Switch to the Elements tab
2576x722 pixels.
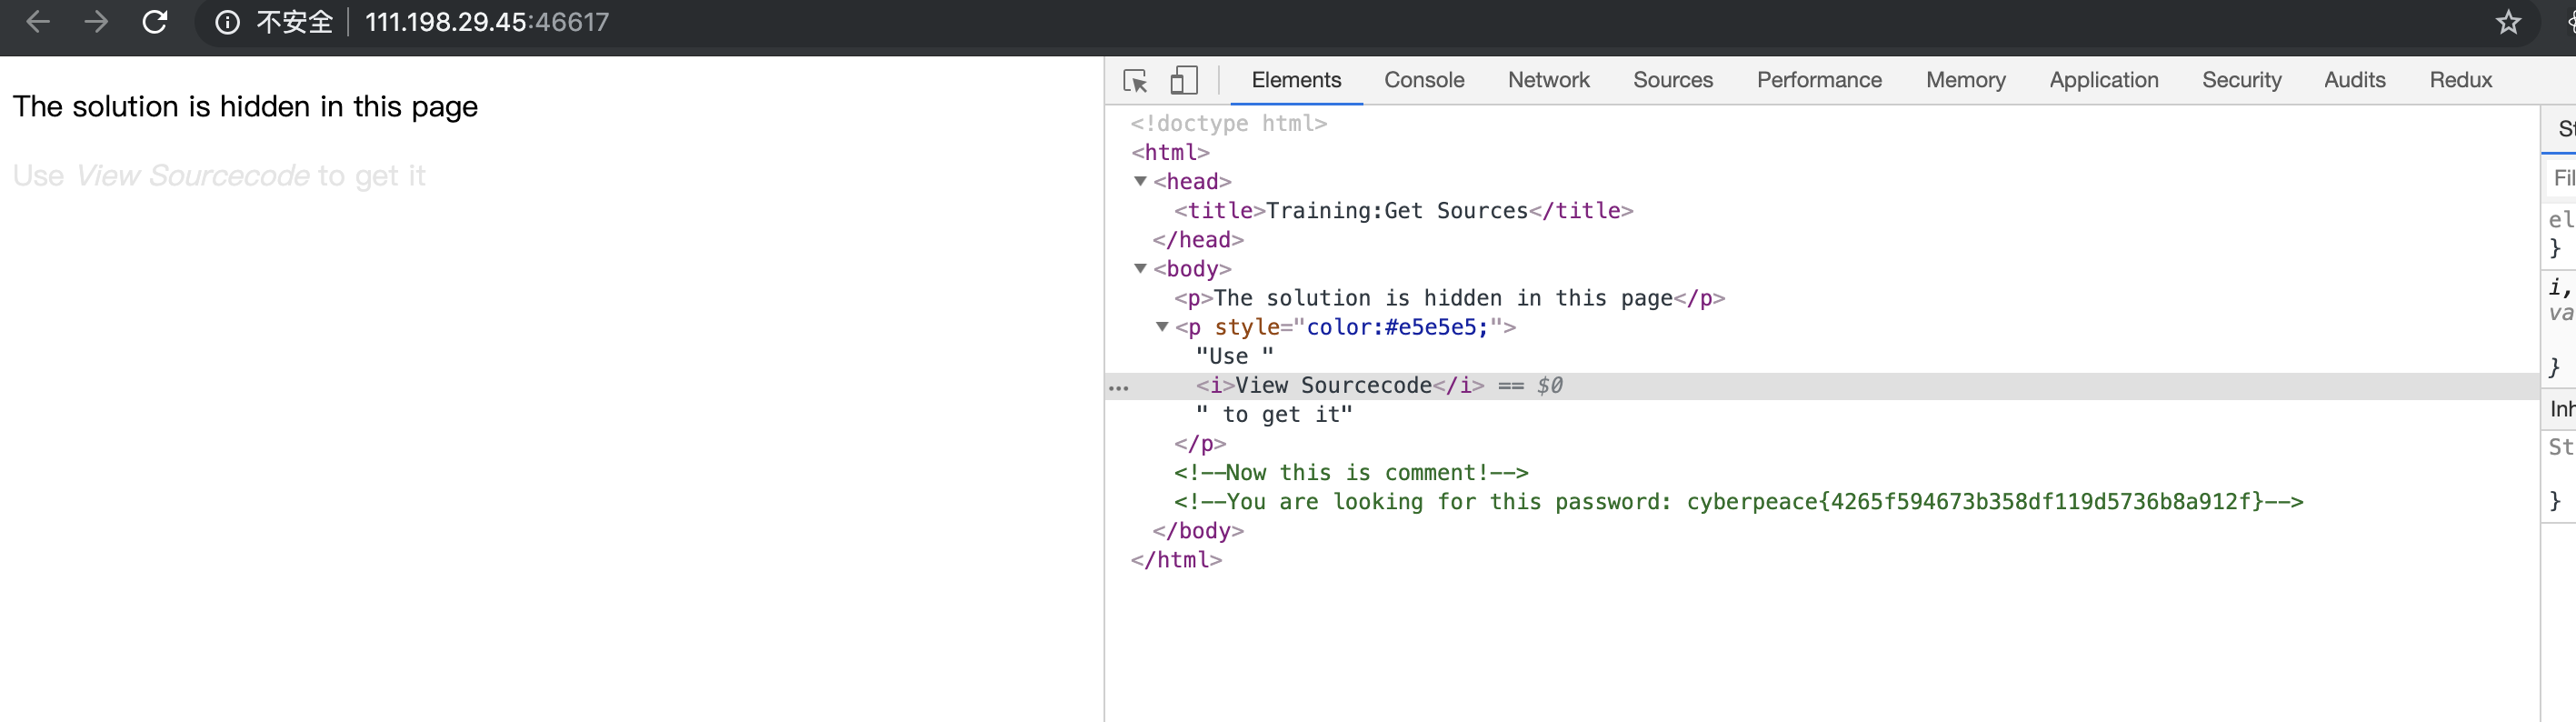point(1296,80)
